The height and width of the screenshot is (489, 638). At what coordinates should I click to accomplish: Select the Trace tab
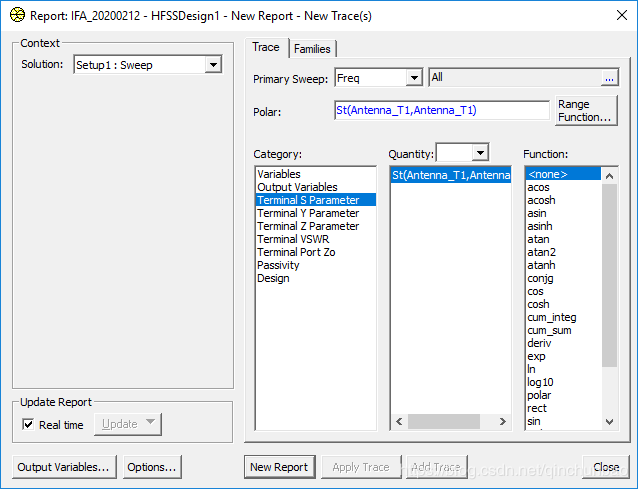click(266, 47)
